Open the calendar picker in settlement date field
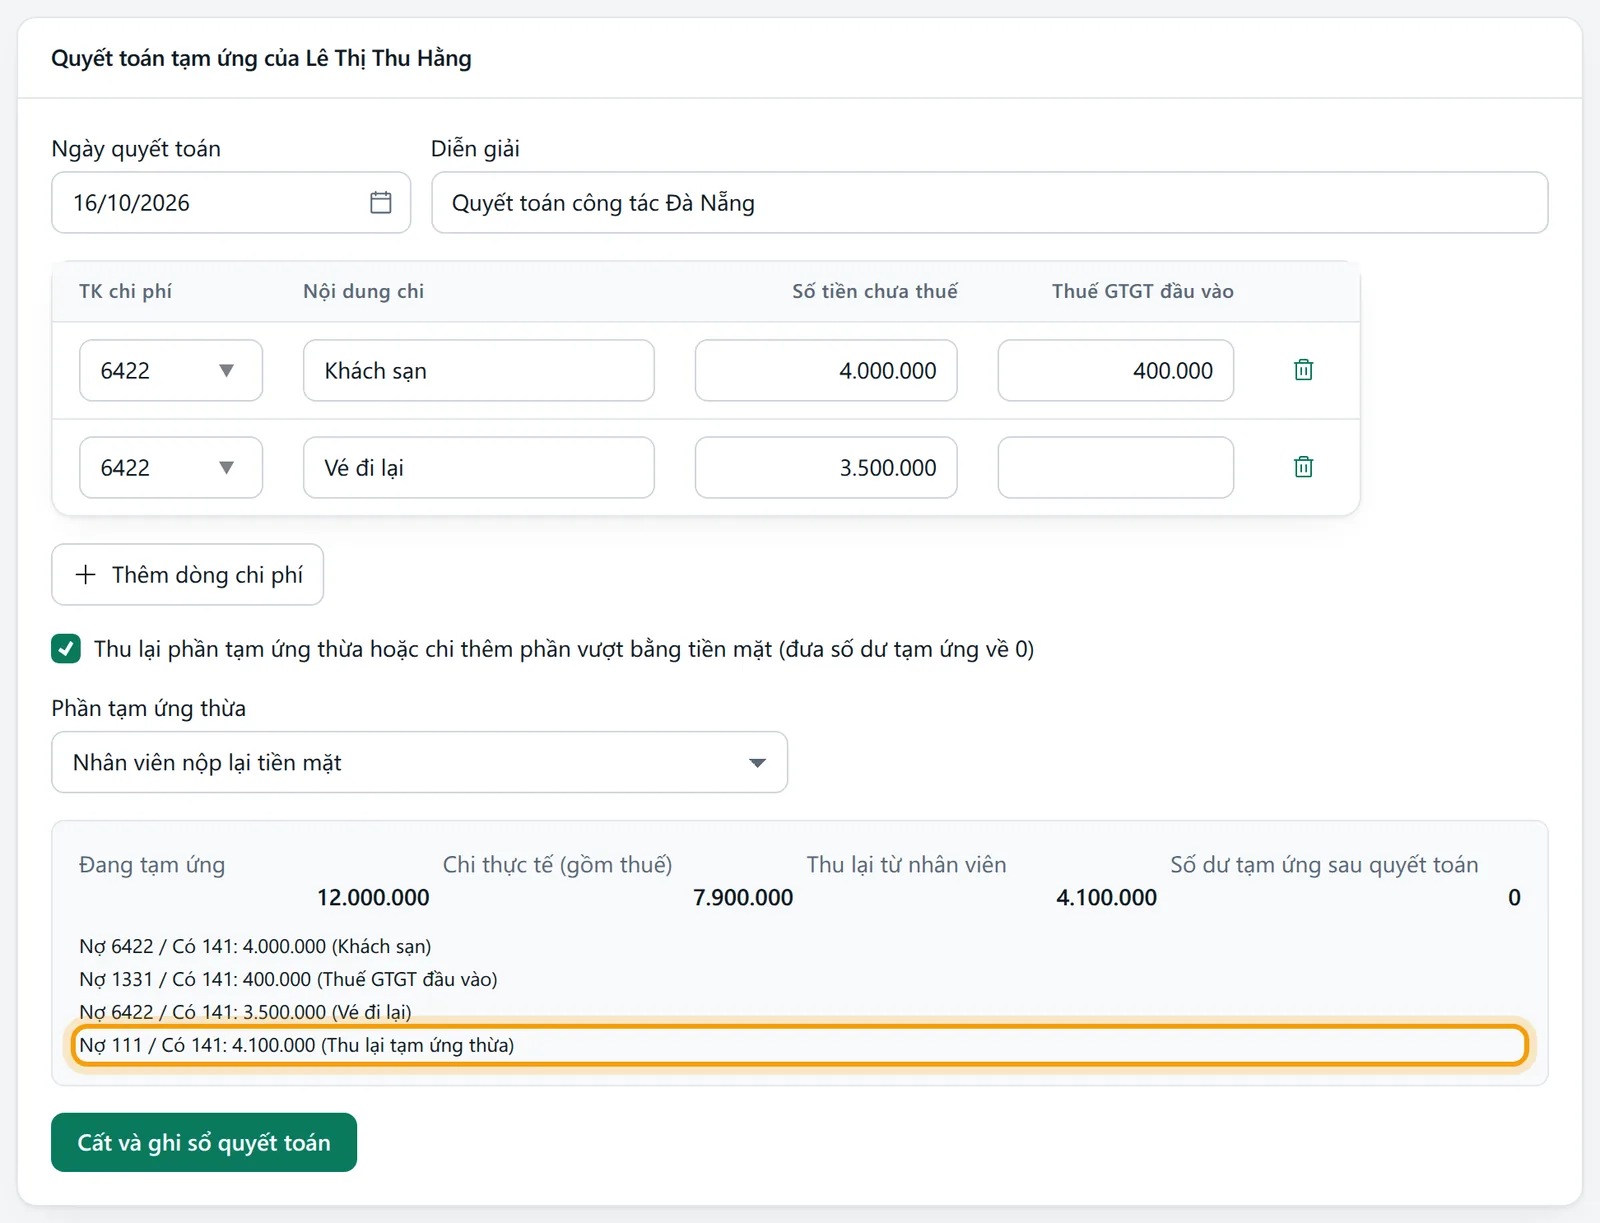The width and height of the screenshot is (1600, 1223). pos(380,203)
